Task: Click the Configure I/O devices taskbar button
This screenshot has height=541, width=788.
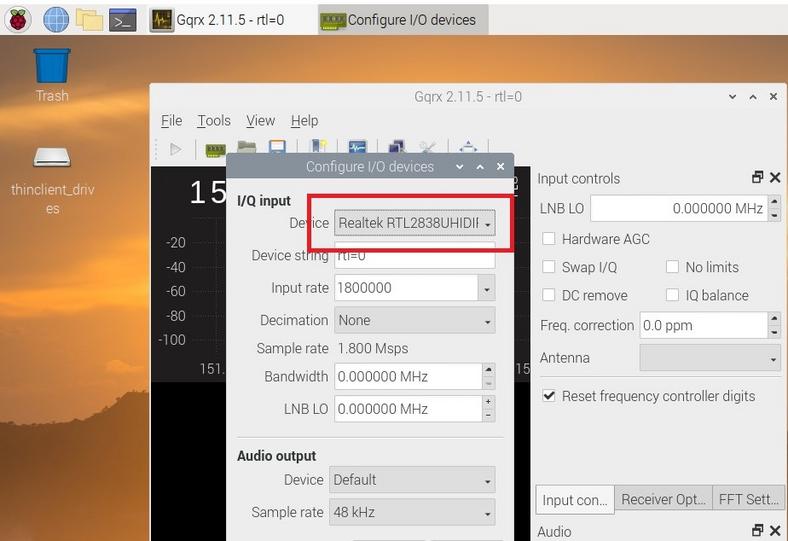Action: point(399,19)
